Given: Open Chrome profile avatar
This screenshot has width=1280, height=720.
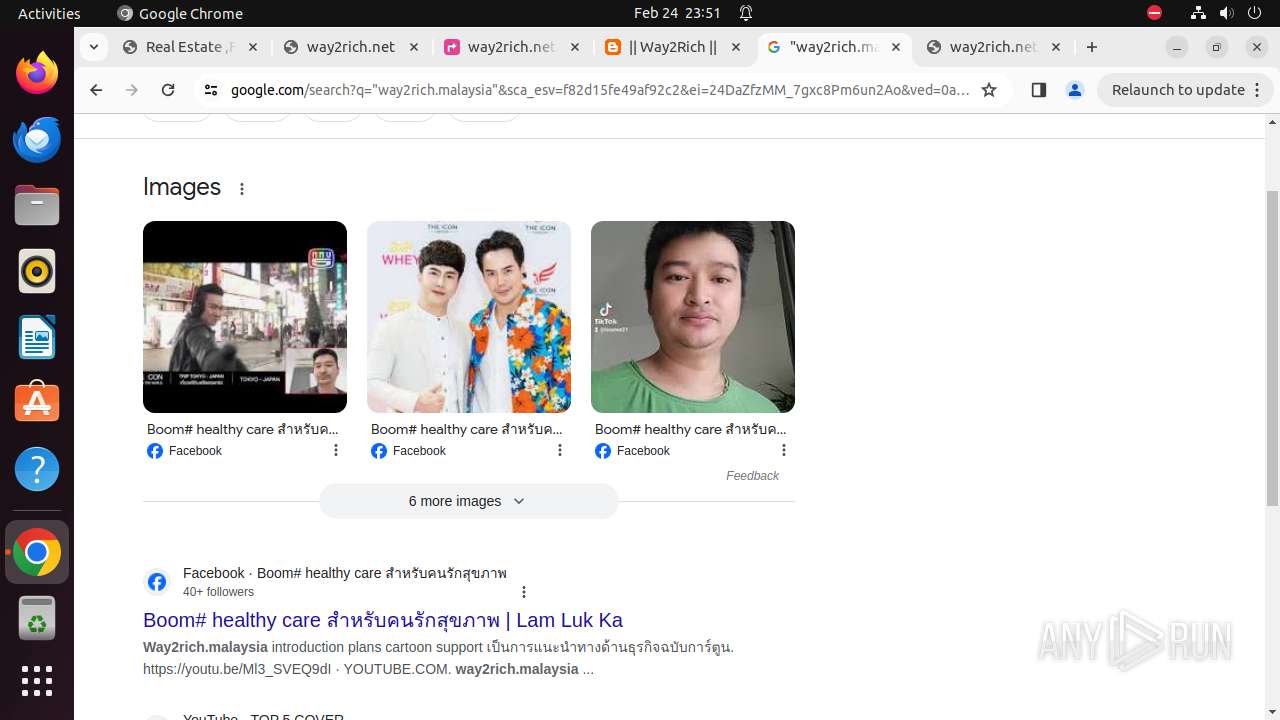Looking at the screenshot, I should (1075, 90).
